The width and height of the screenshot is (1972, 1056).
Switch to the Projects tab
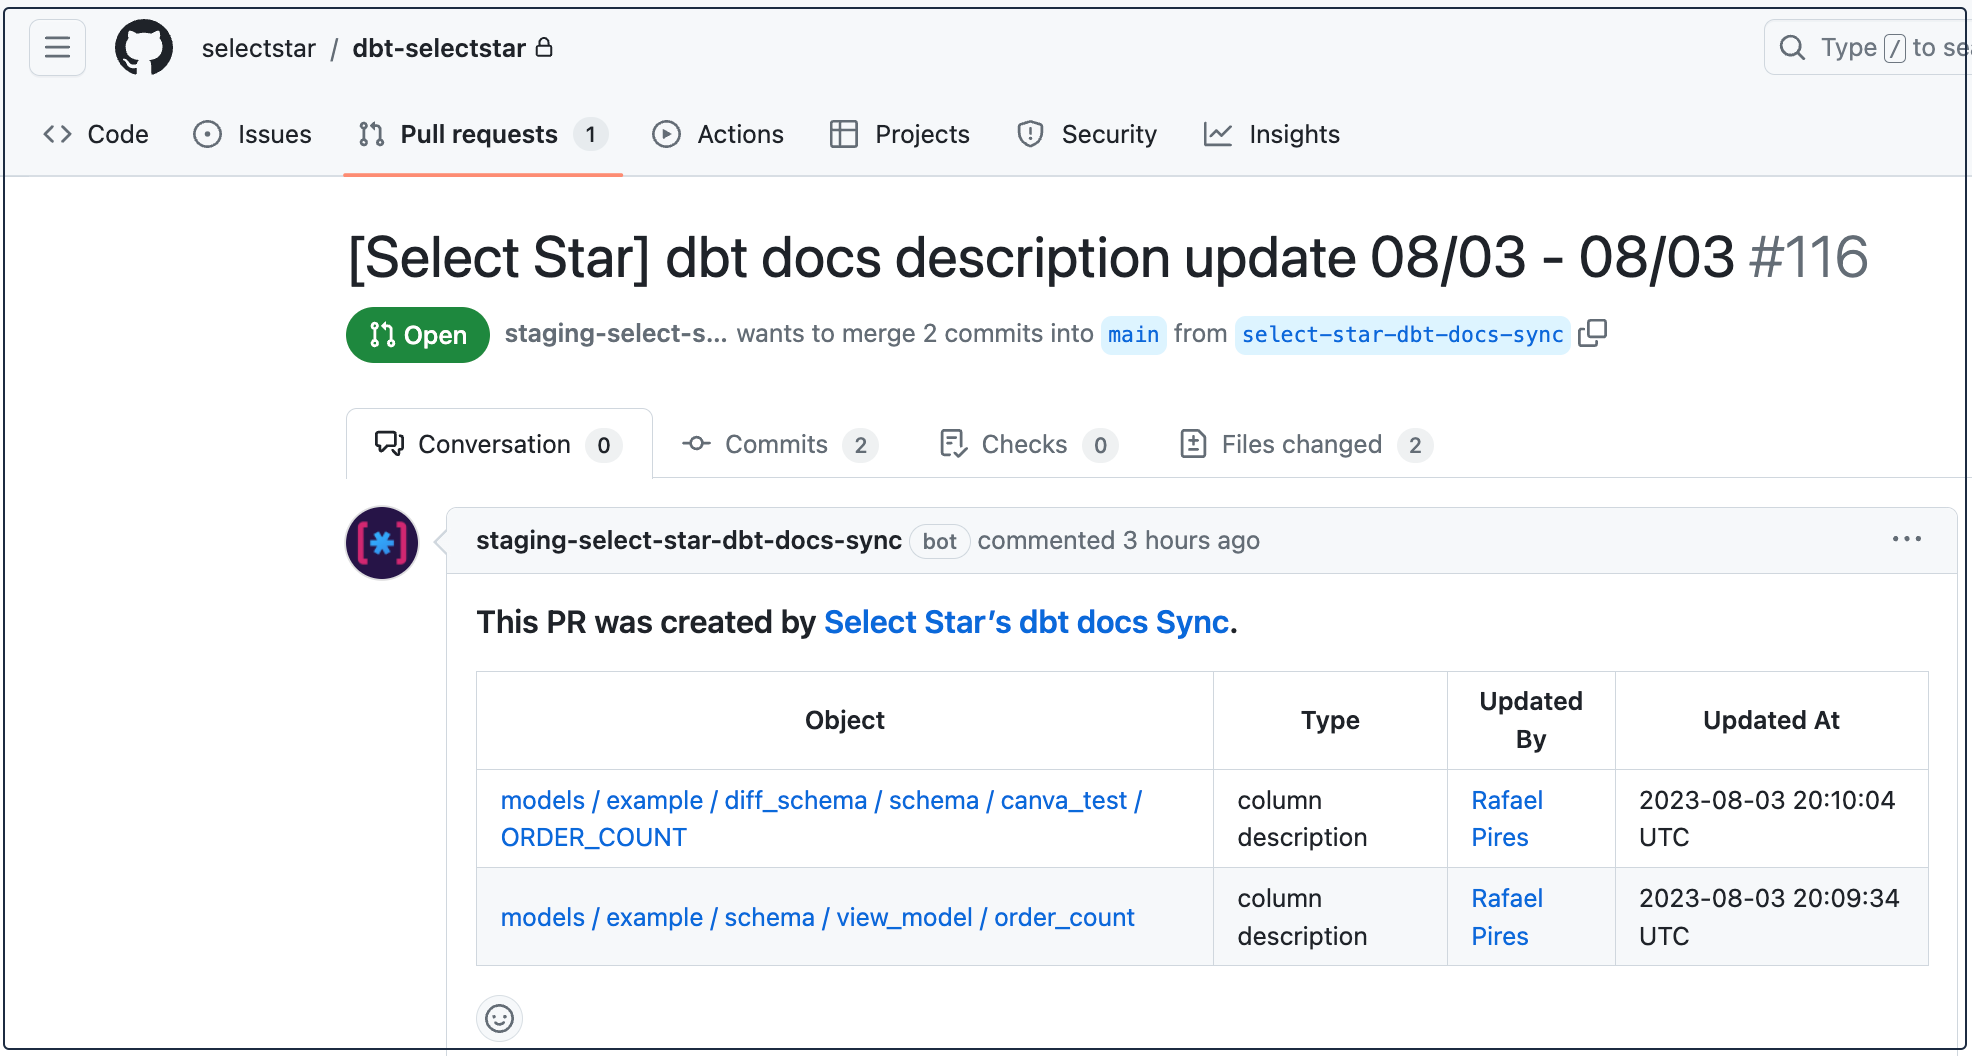[x=900, y=134]
